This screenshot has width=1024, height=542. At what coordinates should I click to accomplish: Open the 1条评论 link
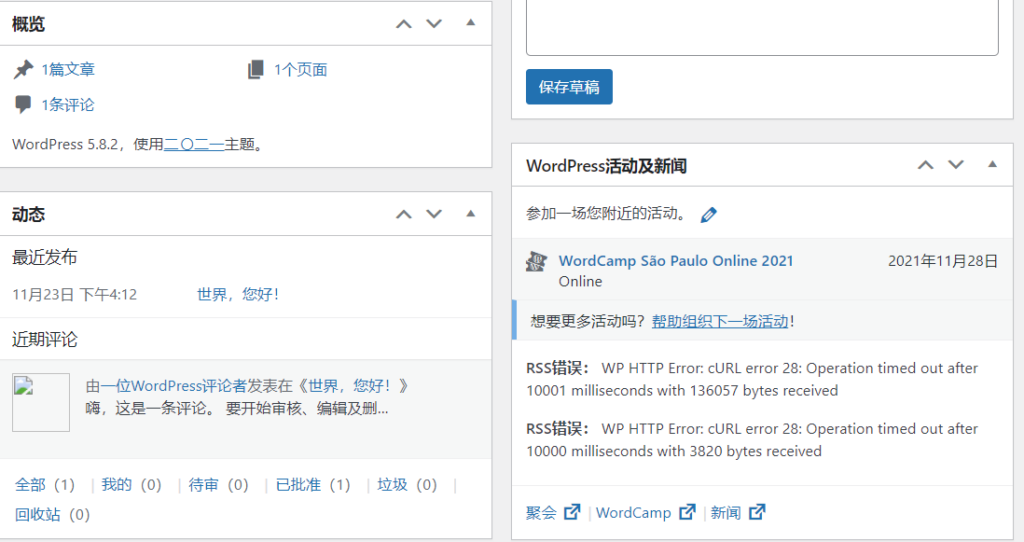point(68,104)
